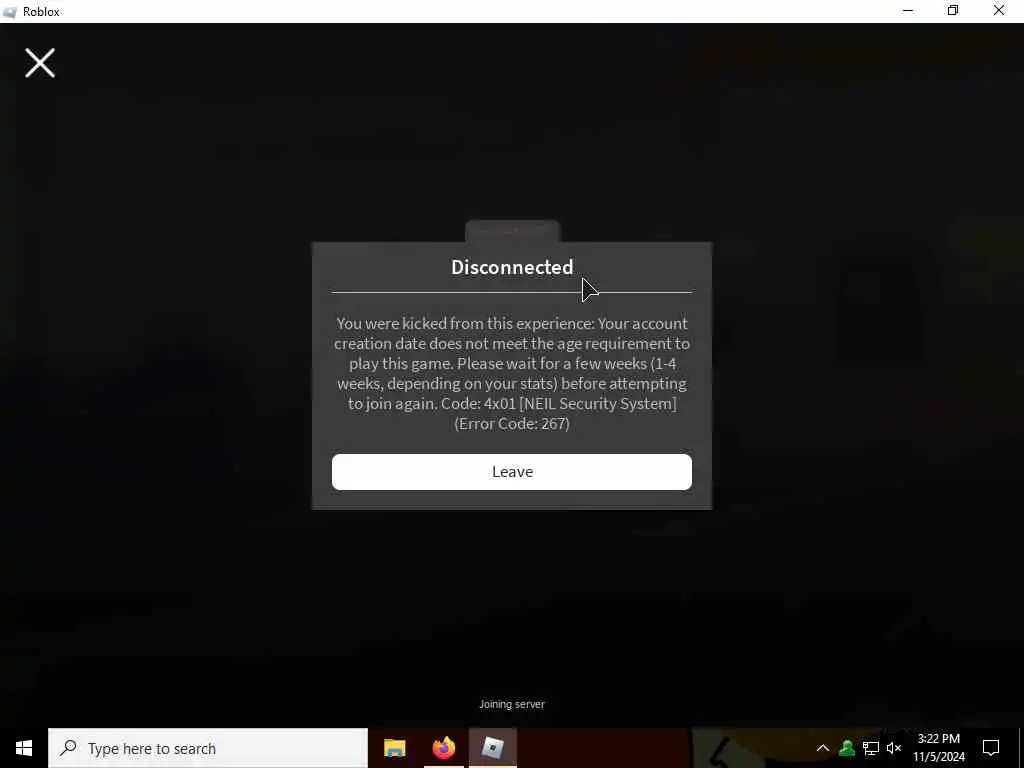Click the date 11/5/2024 in taskbar
The image size is (1024, 768).
(938, 757)
